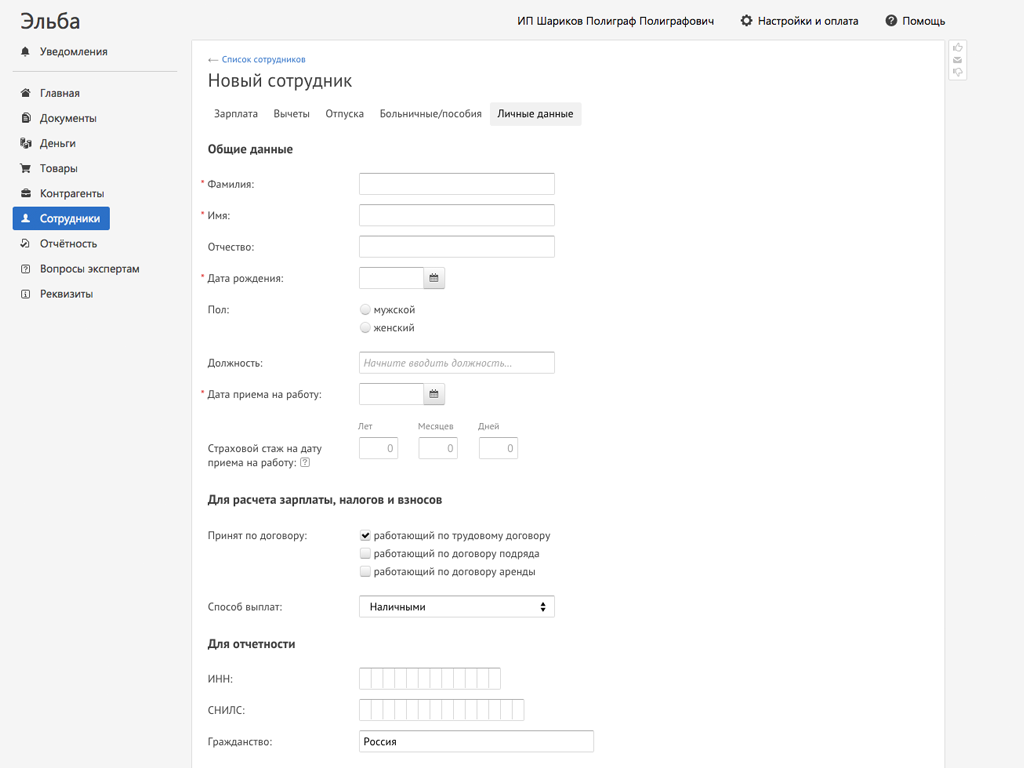Click the Дней experience field
Viewport: 1024px width, 768px height.
point(498,448)
